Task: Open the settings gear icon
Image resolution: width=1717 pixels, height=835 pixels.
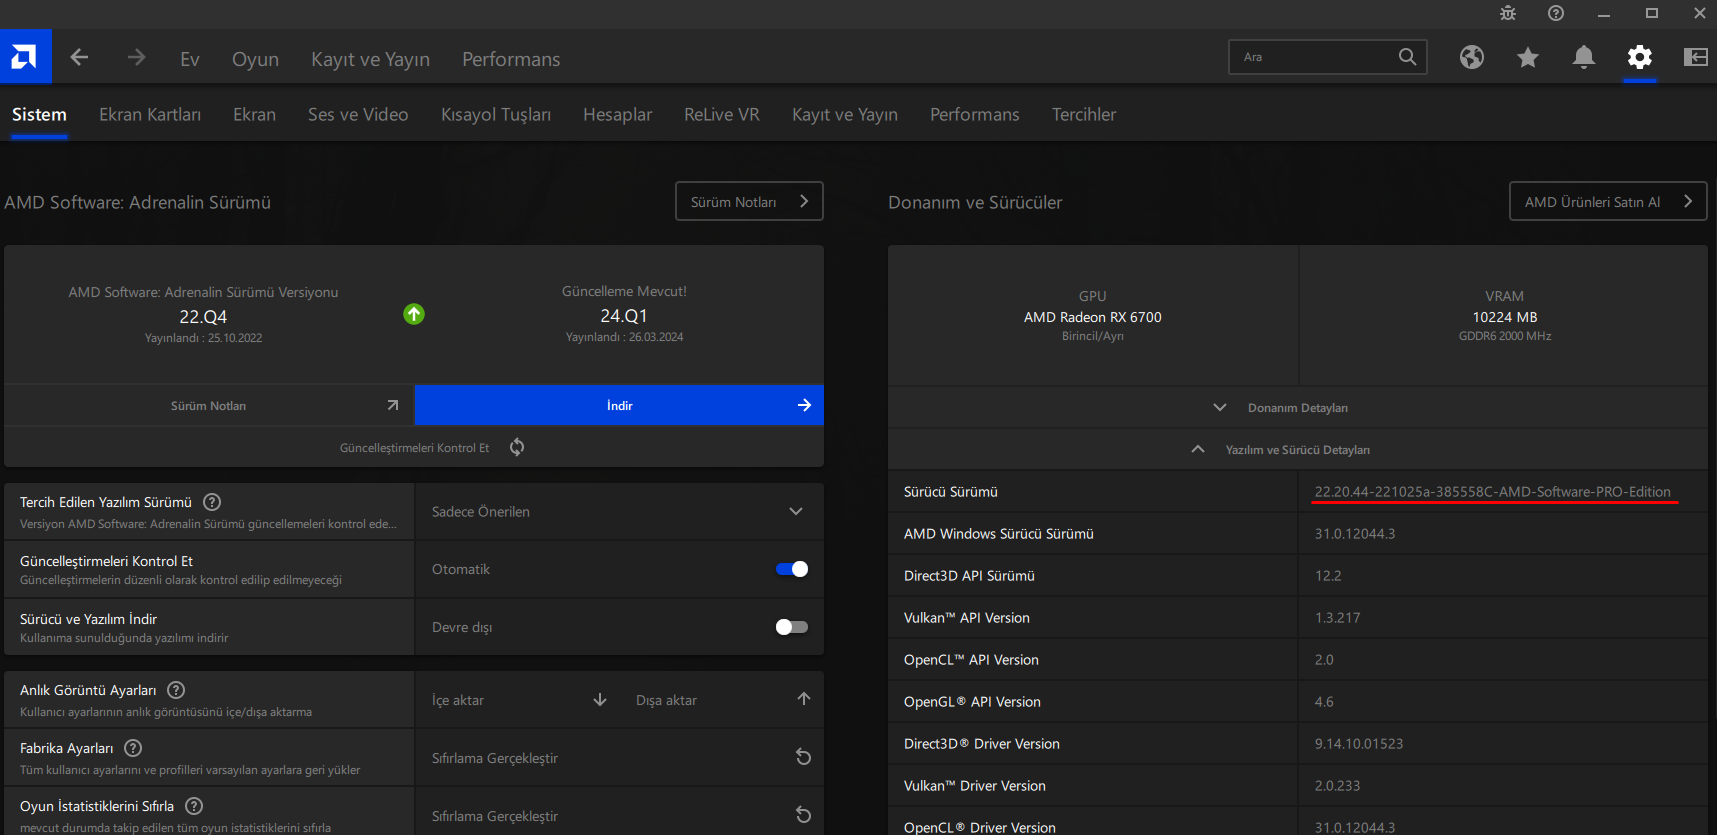Action: [x=1639, y=57]
